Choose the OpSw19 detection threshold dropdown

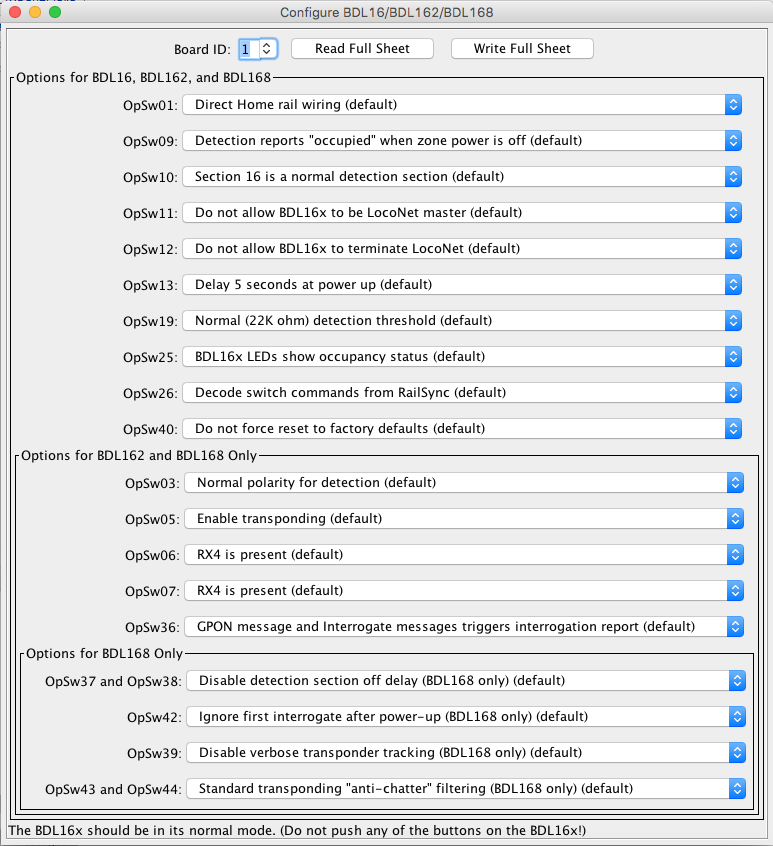point(461,321)
